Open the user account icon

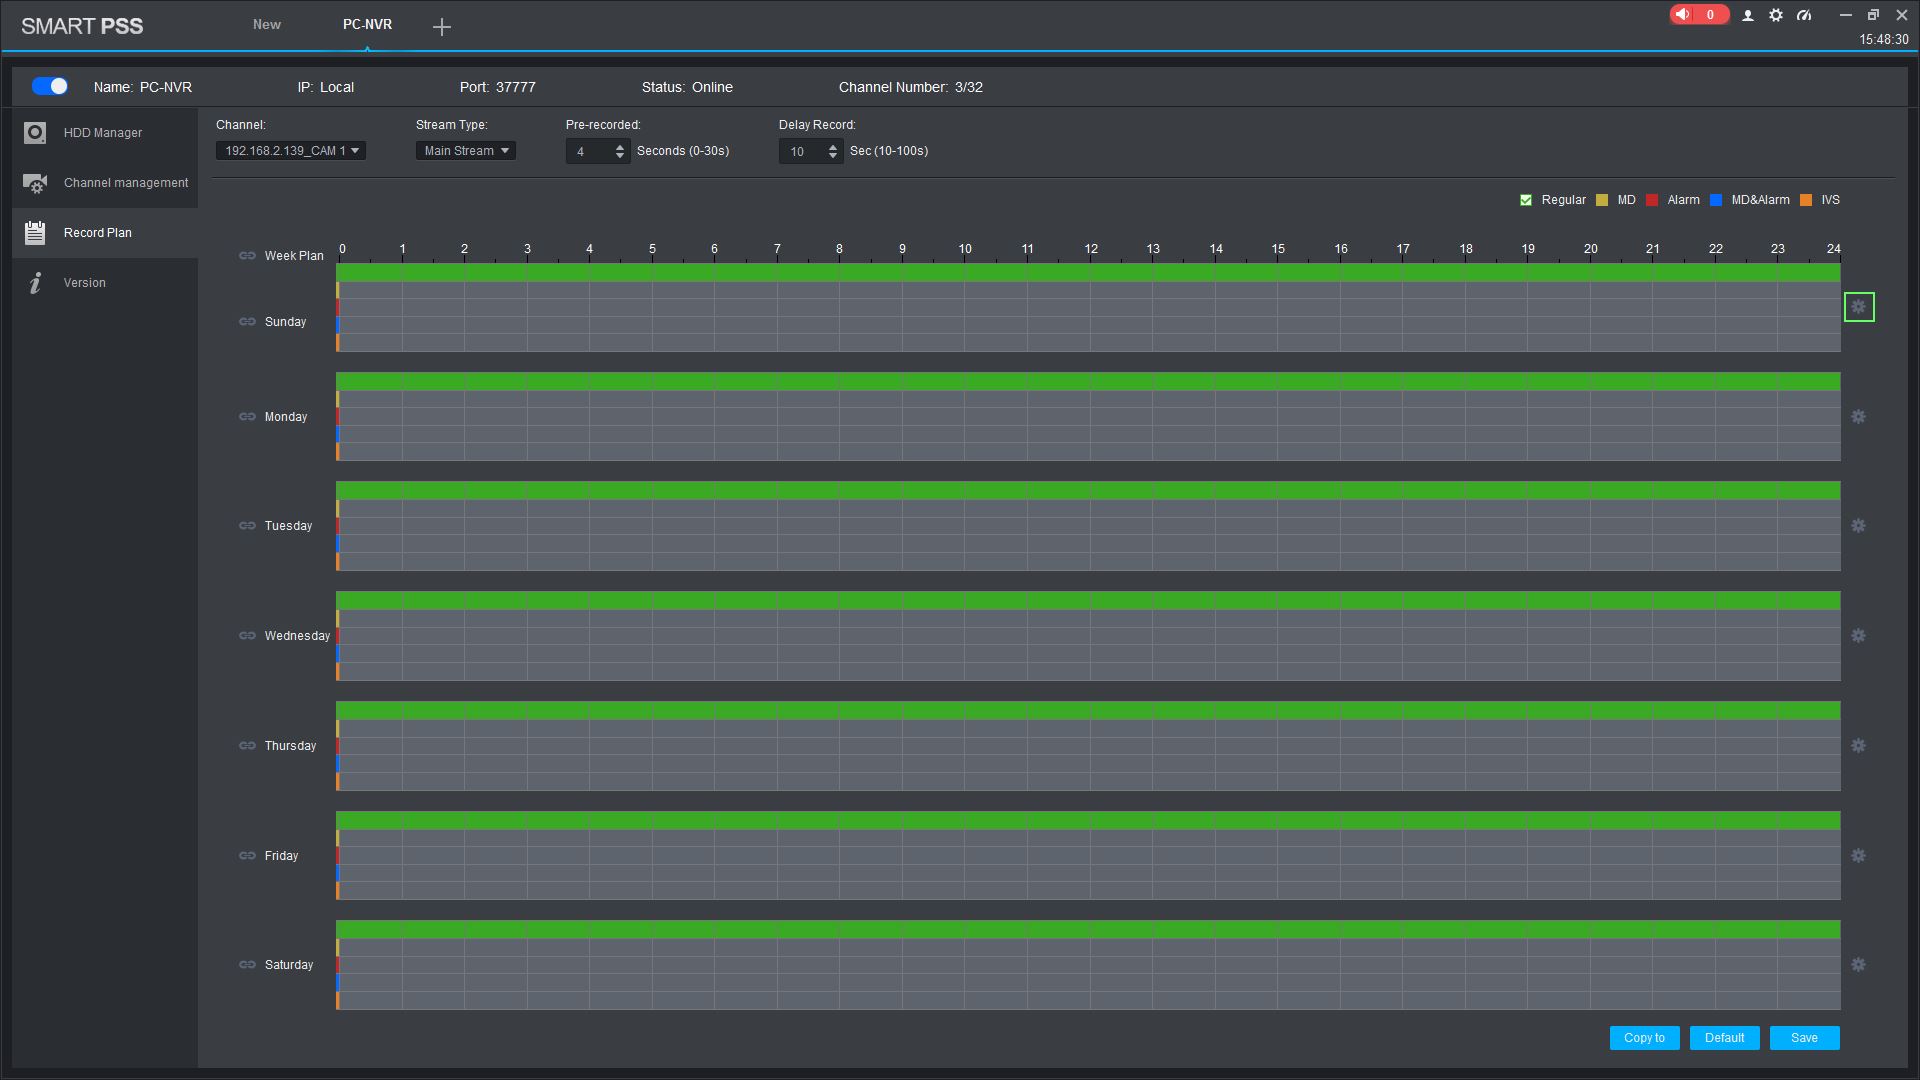pos(1748,15)
